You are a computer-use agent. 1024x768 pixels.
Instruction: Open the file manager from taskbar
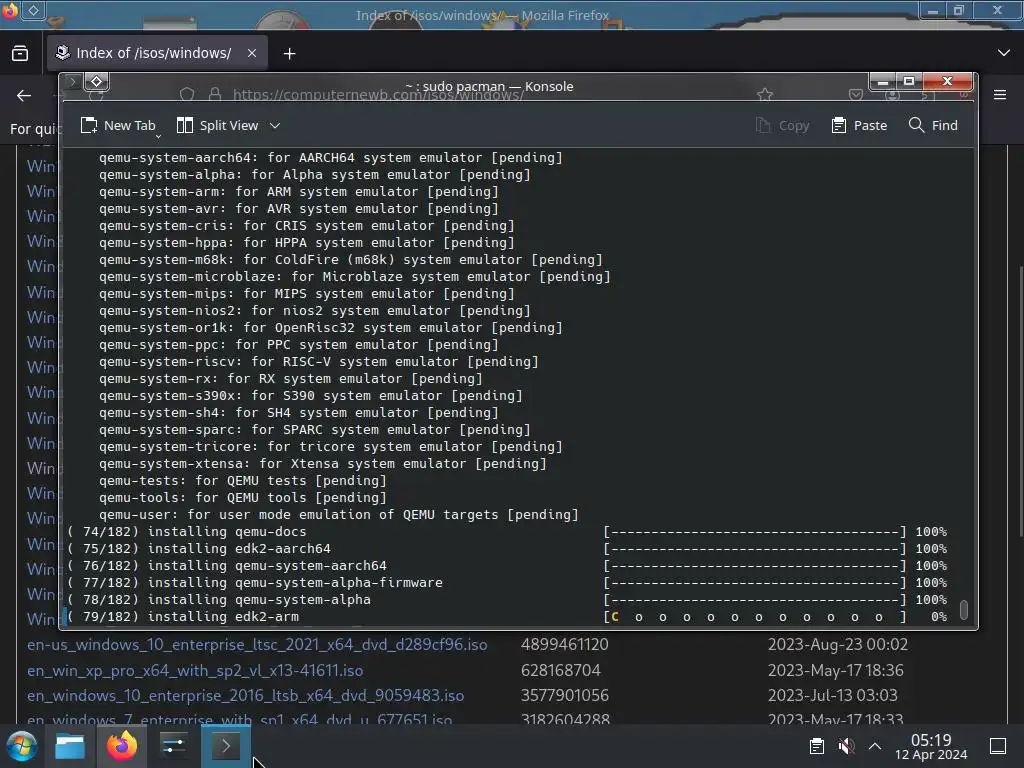coord(70,746)
